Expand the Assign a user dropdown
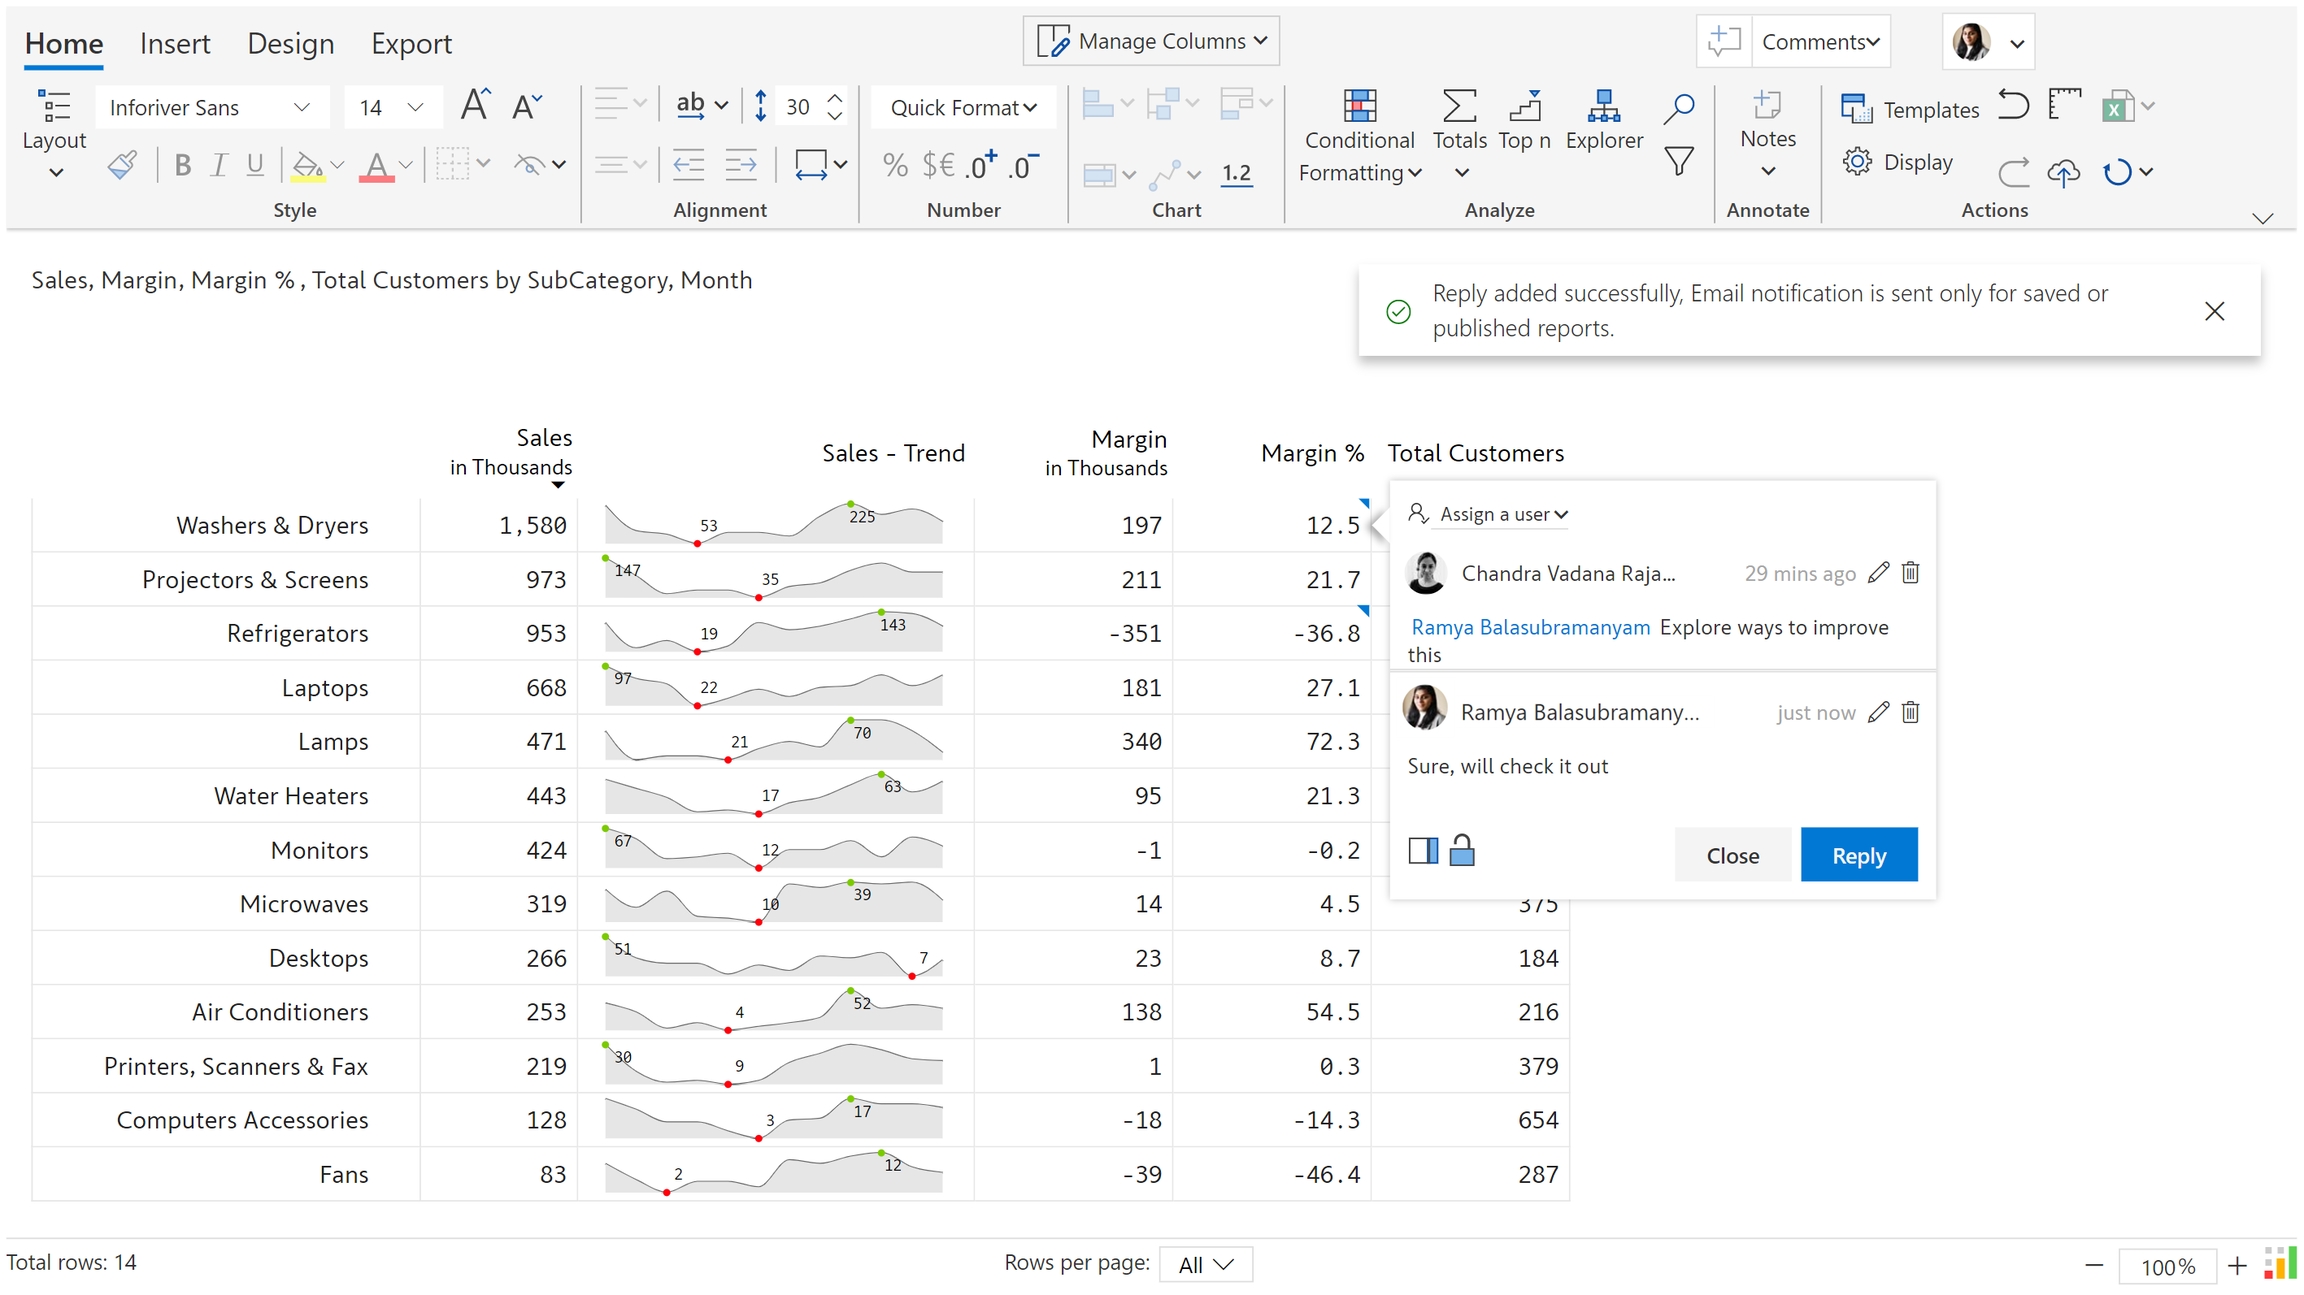This screenshot has height=1295, width=2304. (x=1502, y=514)
